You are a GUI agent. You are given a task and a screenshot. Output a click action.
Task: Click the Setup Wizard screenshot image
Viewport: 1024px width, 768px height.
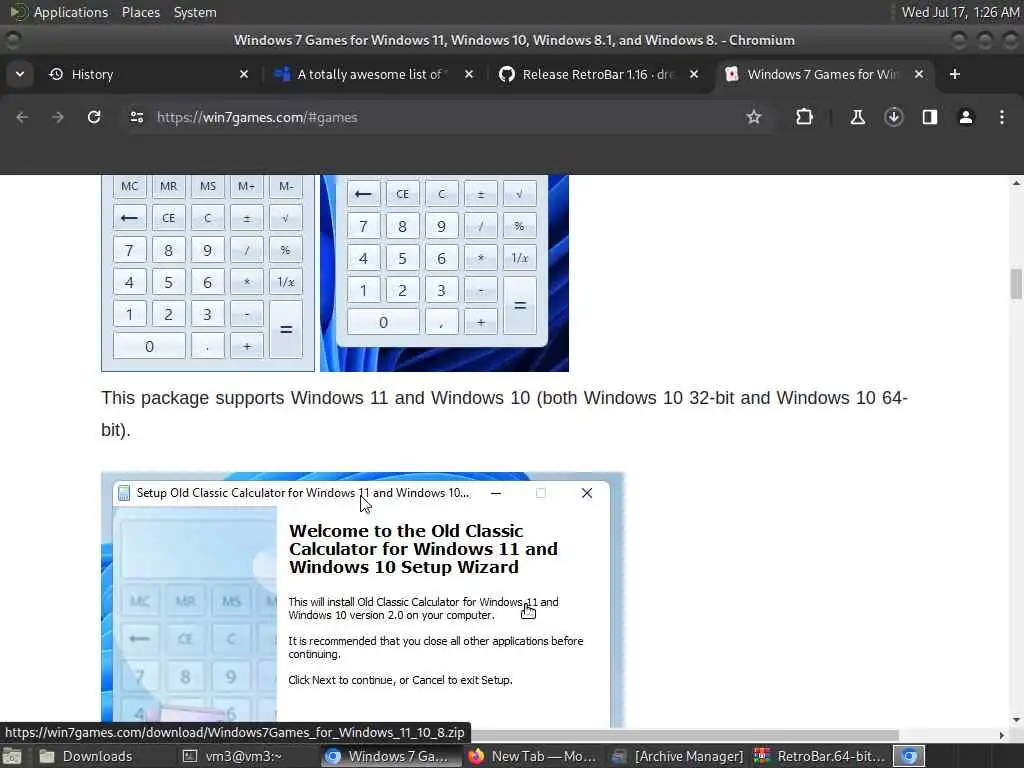click(362, 600)
